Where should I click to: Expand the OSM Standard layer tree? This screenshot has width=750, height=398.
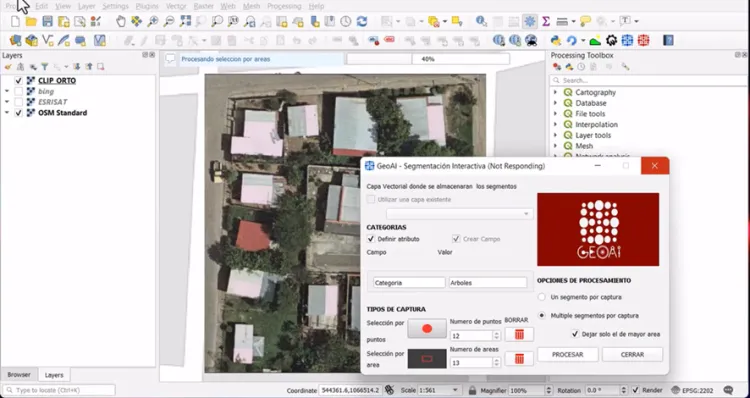[7, 113]
